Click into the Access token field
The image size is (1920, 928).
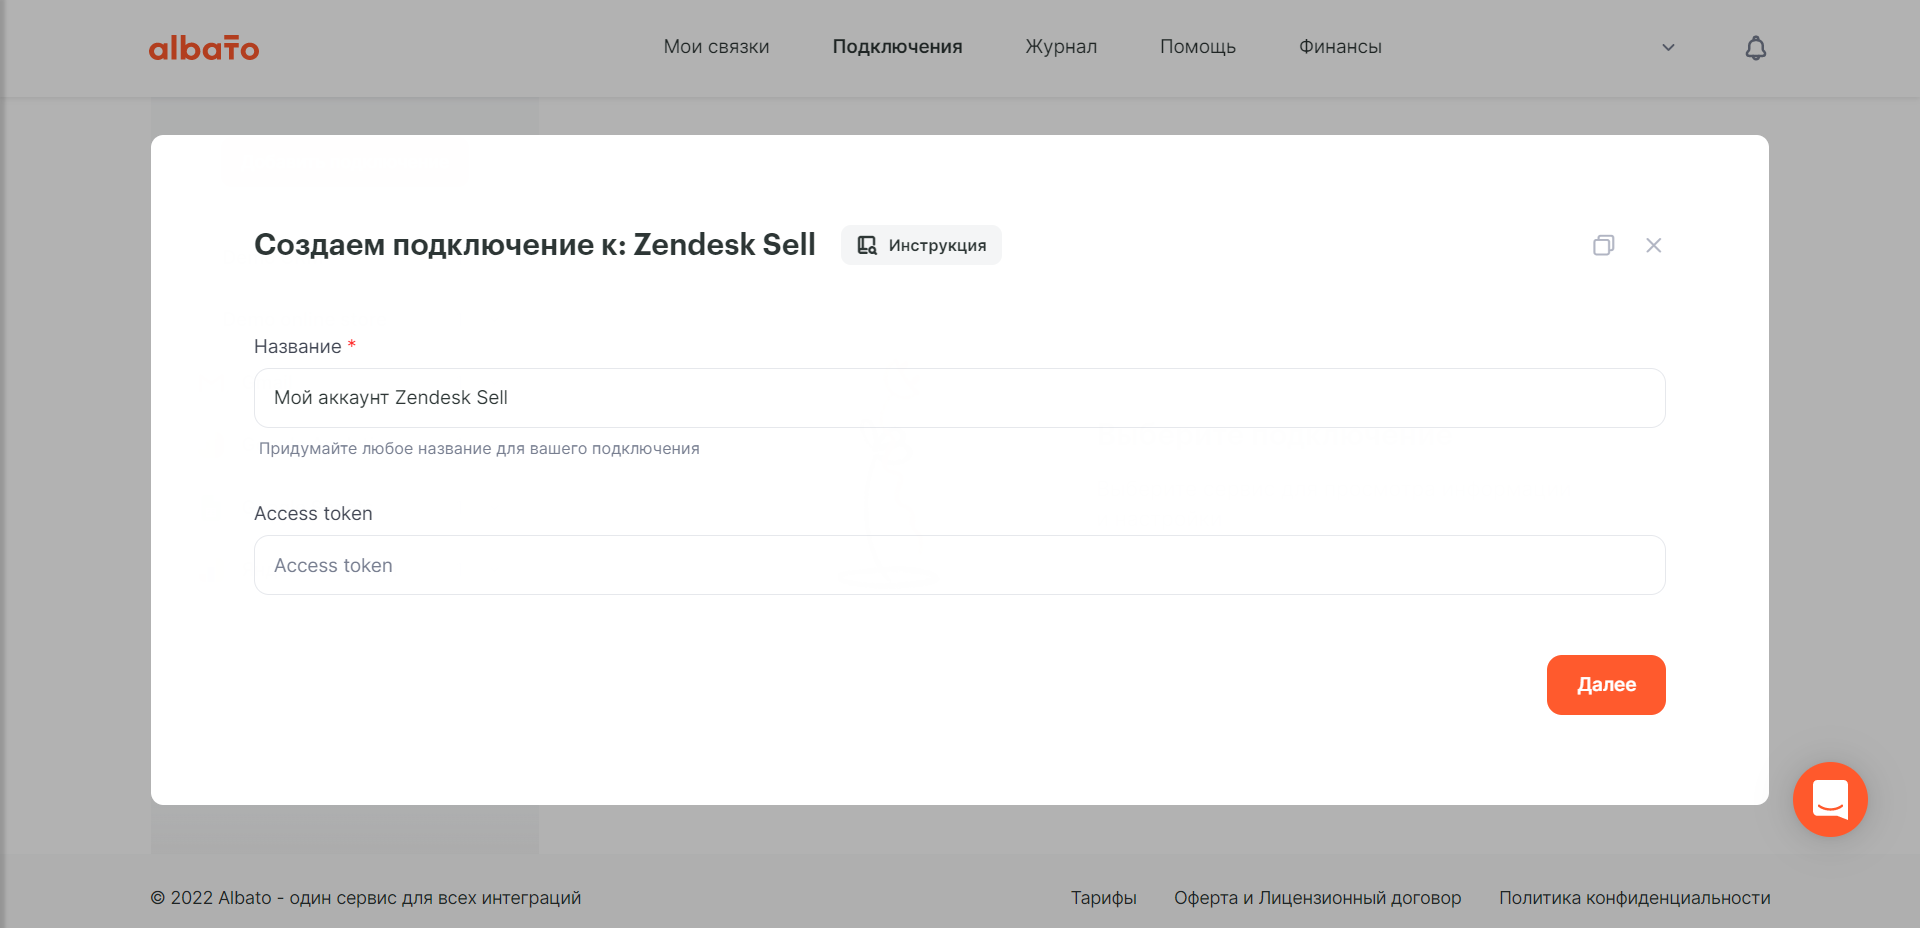960,565
